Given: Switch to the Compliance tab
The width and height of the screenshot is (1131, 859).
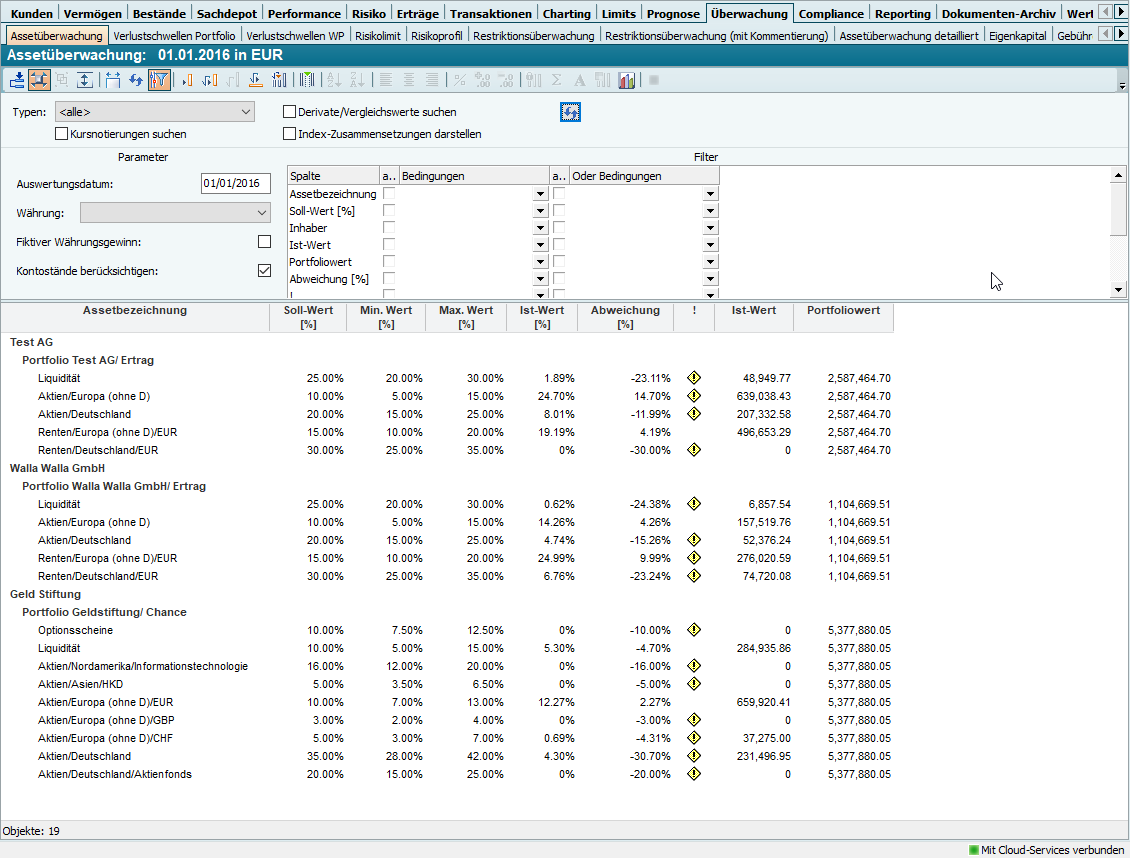Looking at the screenshot, I should tap(831, 14).
